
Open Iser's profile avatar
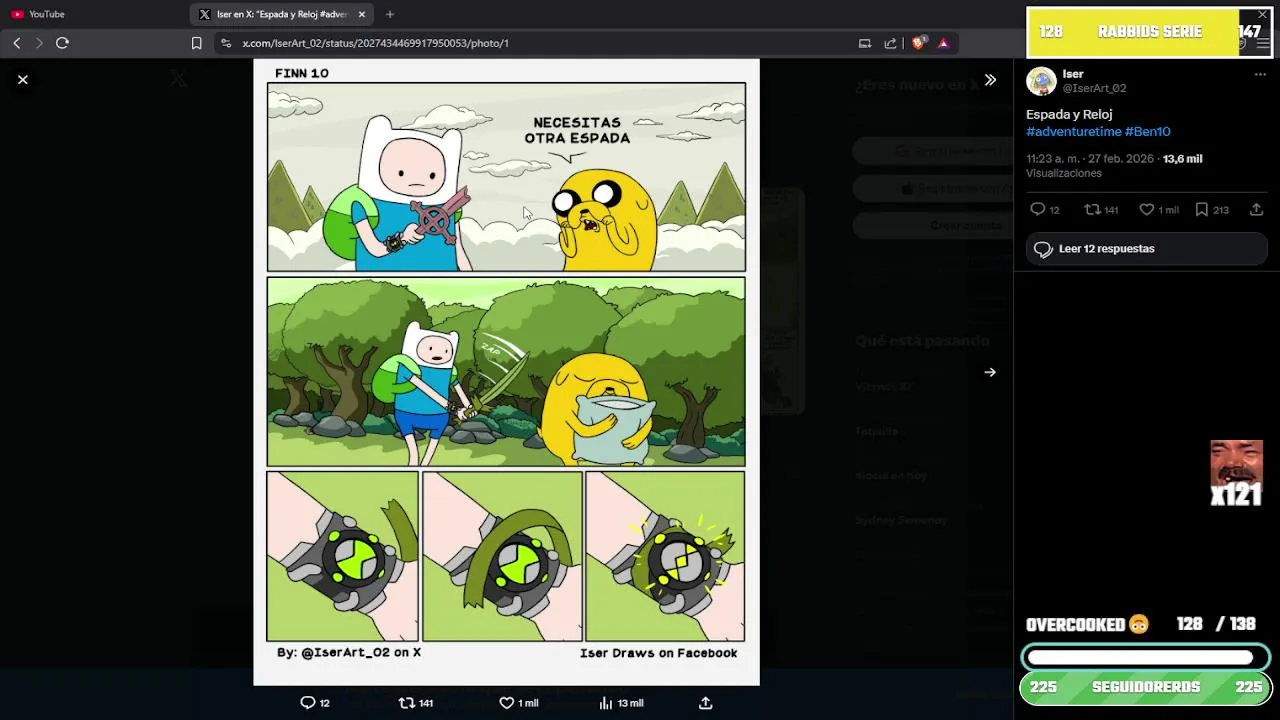[1041, 81]
